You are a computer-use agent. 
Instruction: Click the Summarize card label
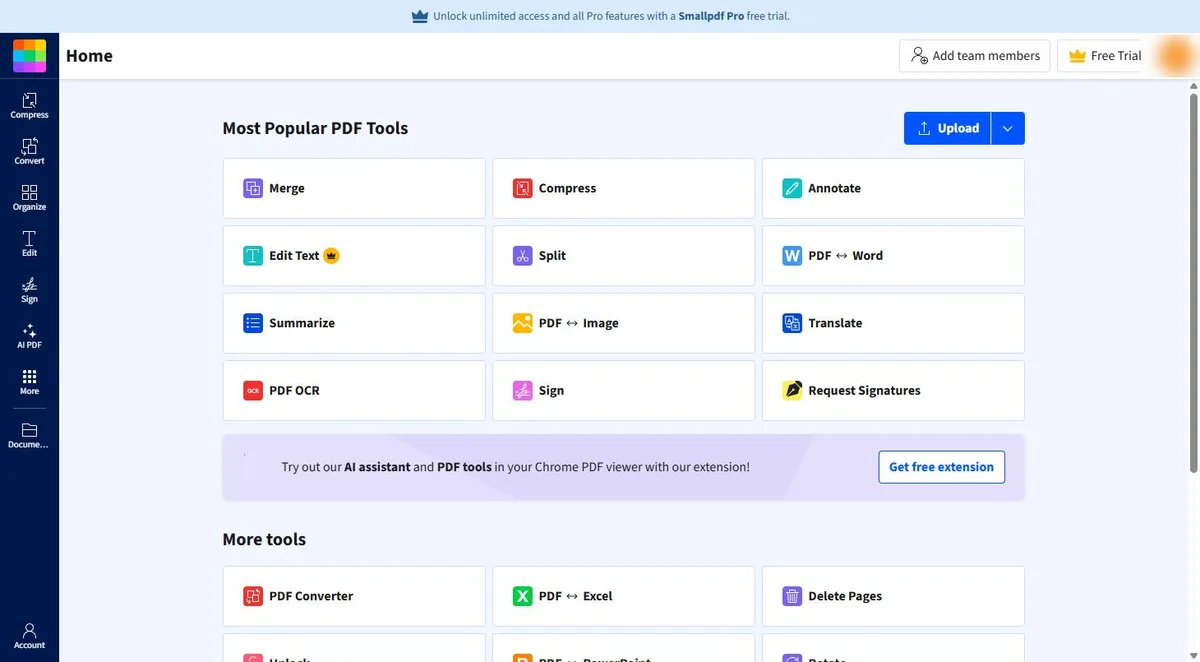[x=302, y=323]
